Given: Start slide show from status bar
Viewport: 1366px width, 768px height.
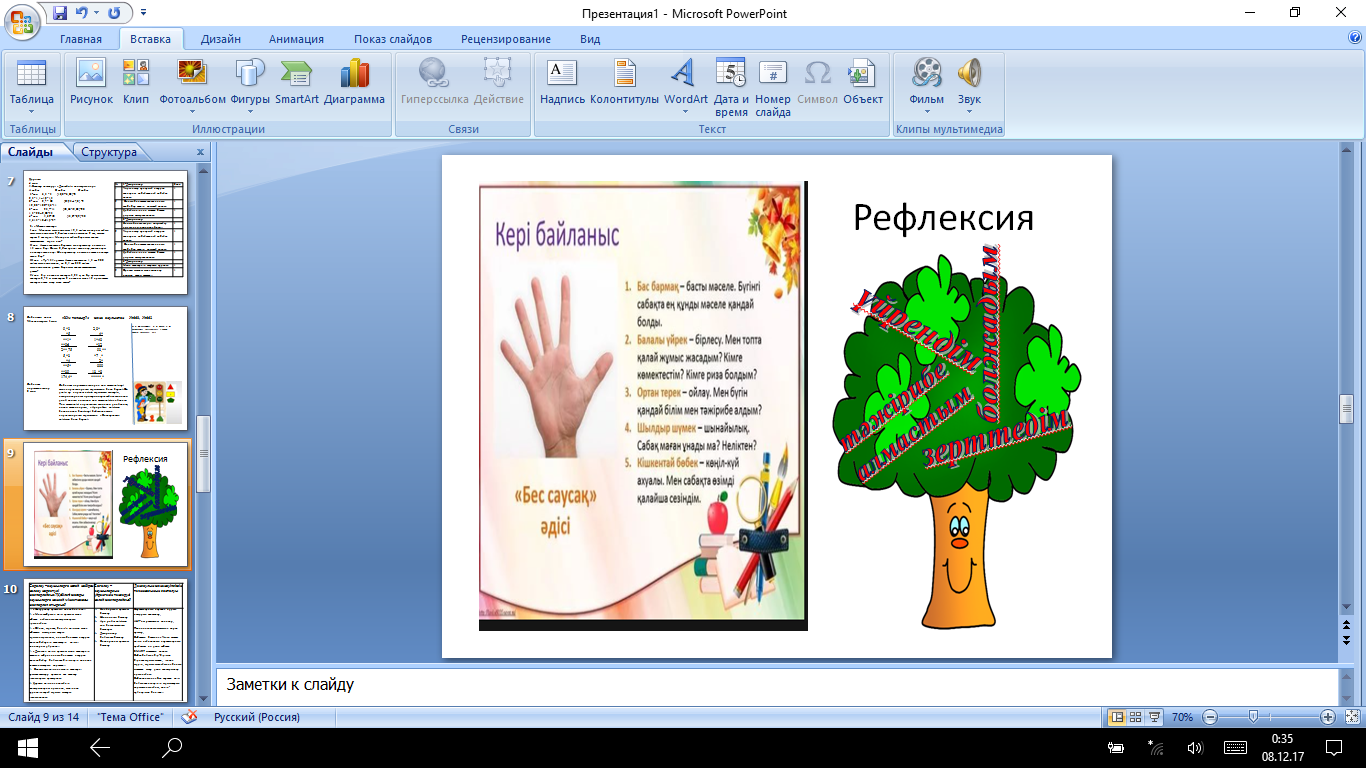Looking at the screenshot, I should 1155,717.
